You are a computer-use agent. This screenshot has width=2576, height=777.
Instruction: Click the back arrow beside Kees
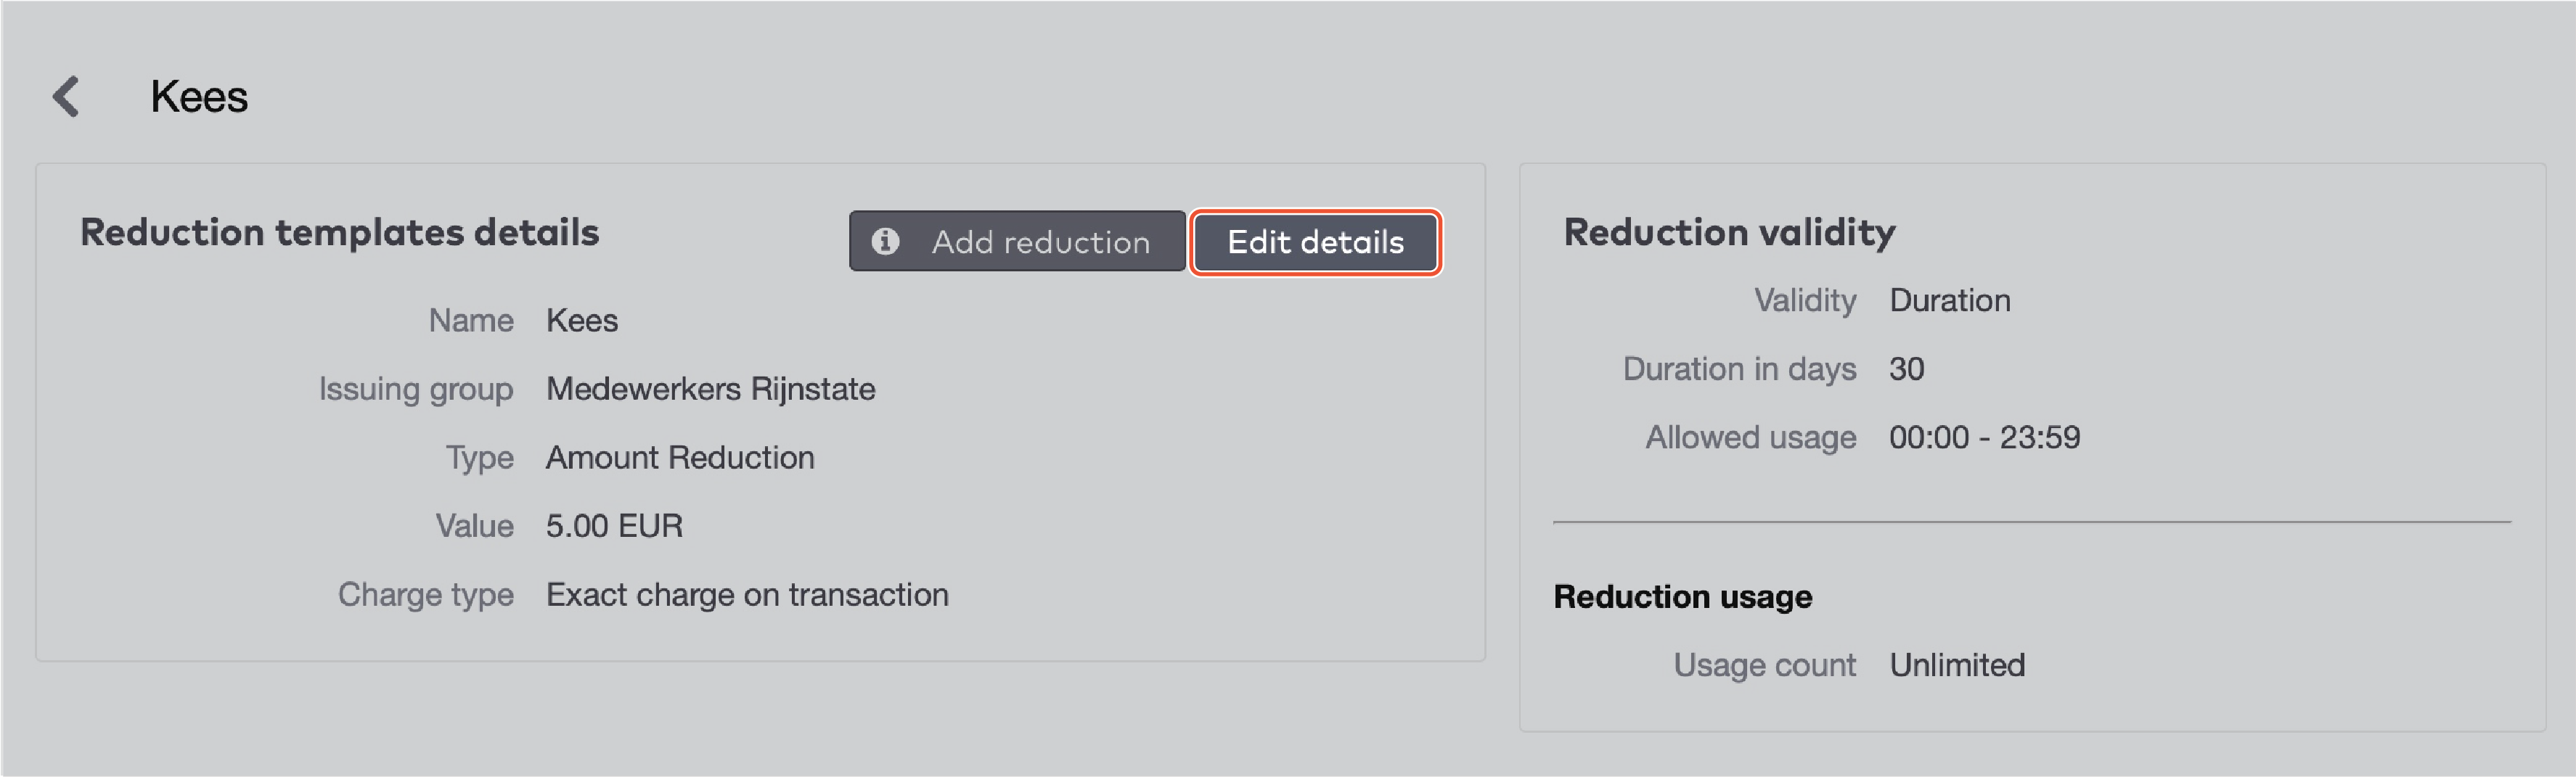(66, 96)
